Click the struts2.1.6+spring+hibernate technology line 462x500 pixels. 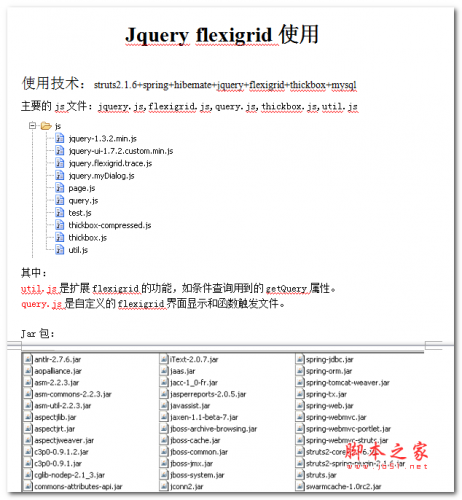[225, 85]
